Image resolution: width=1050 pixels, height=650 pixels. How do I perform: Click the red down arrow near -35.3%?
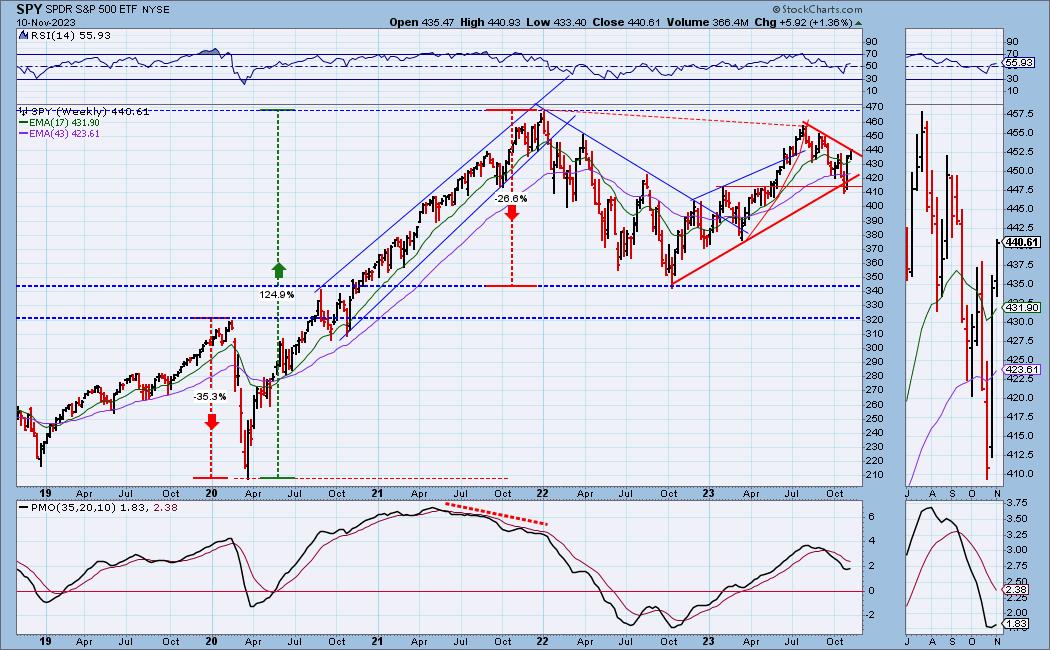click(212, 421)
